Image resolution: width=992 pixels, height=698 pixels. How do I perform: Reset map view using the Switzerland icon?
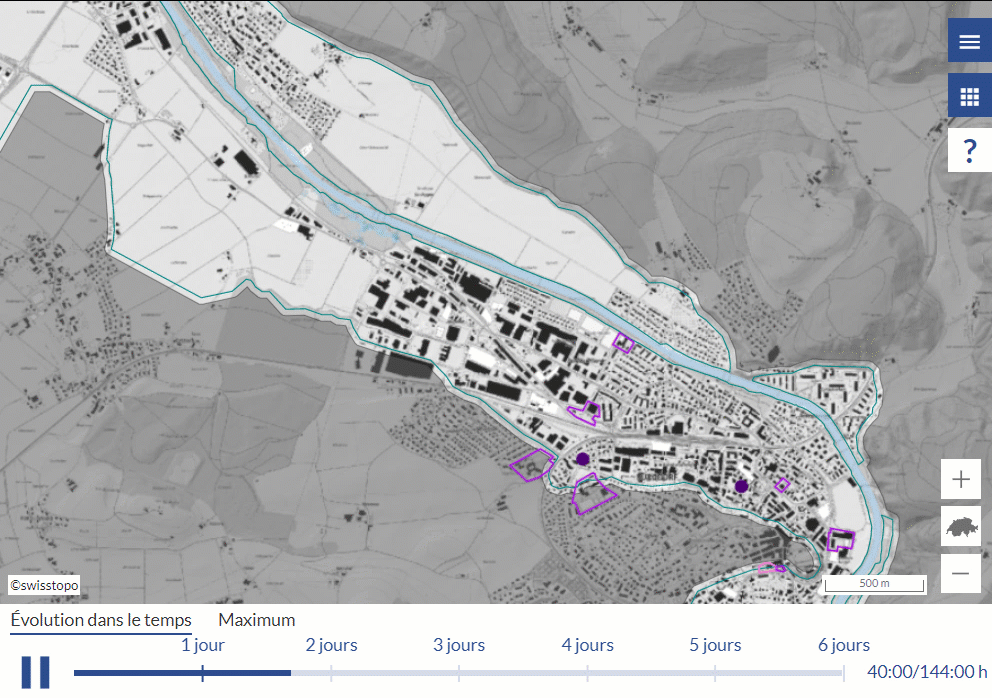coord(961,526)
